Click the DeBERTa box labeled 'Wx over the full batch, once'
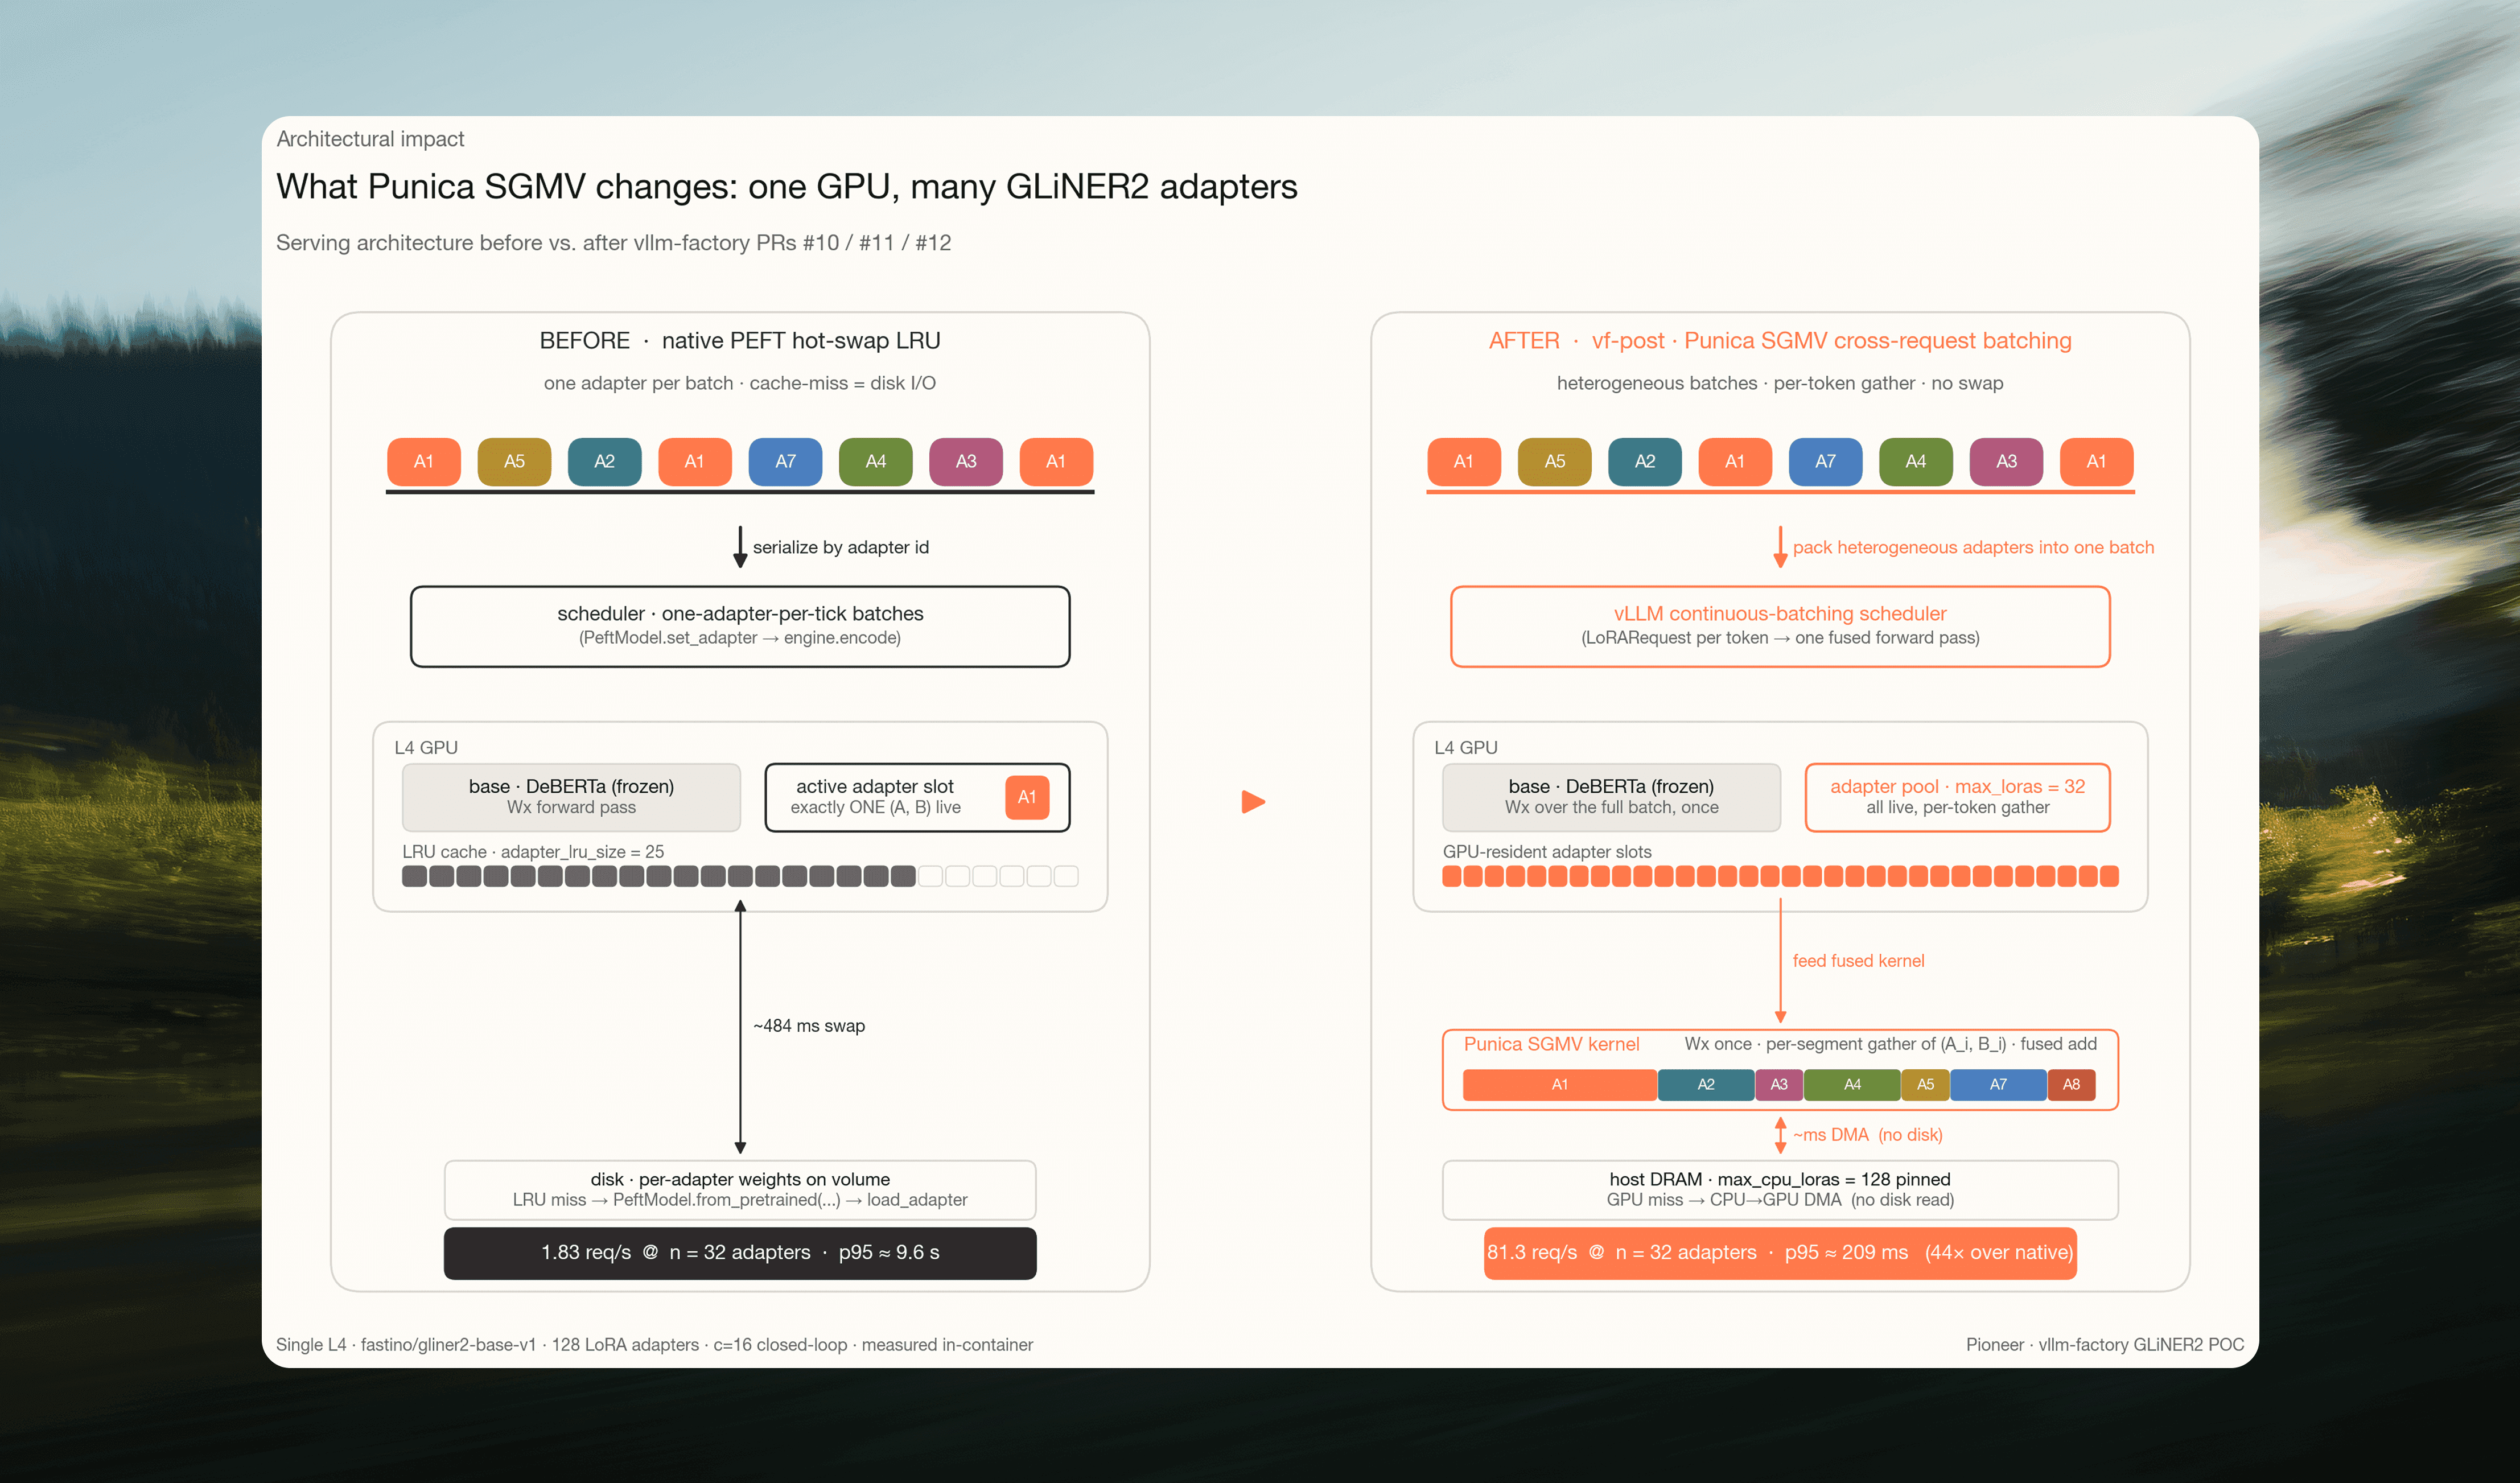The width and height of the screenshot is (2520, 1483). [1611, 797]
